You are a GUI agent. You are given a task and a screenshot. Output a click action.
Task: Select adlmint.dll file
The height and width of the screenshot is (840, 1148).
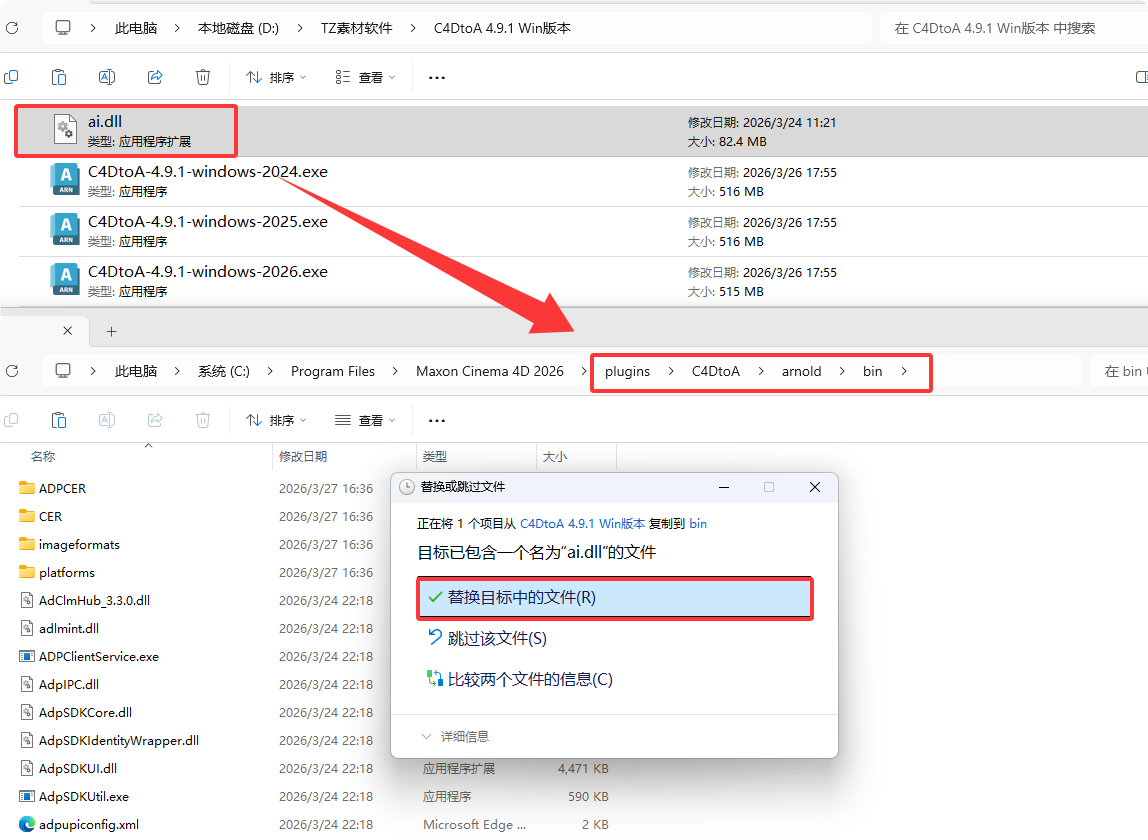(x=69, y=628)
